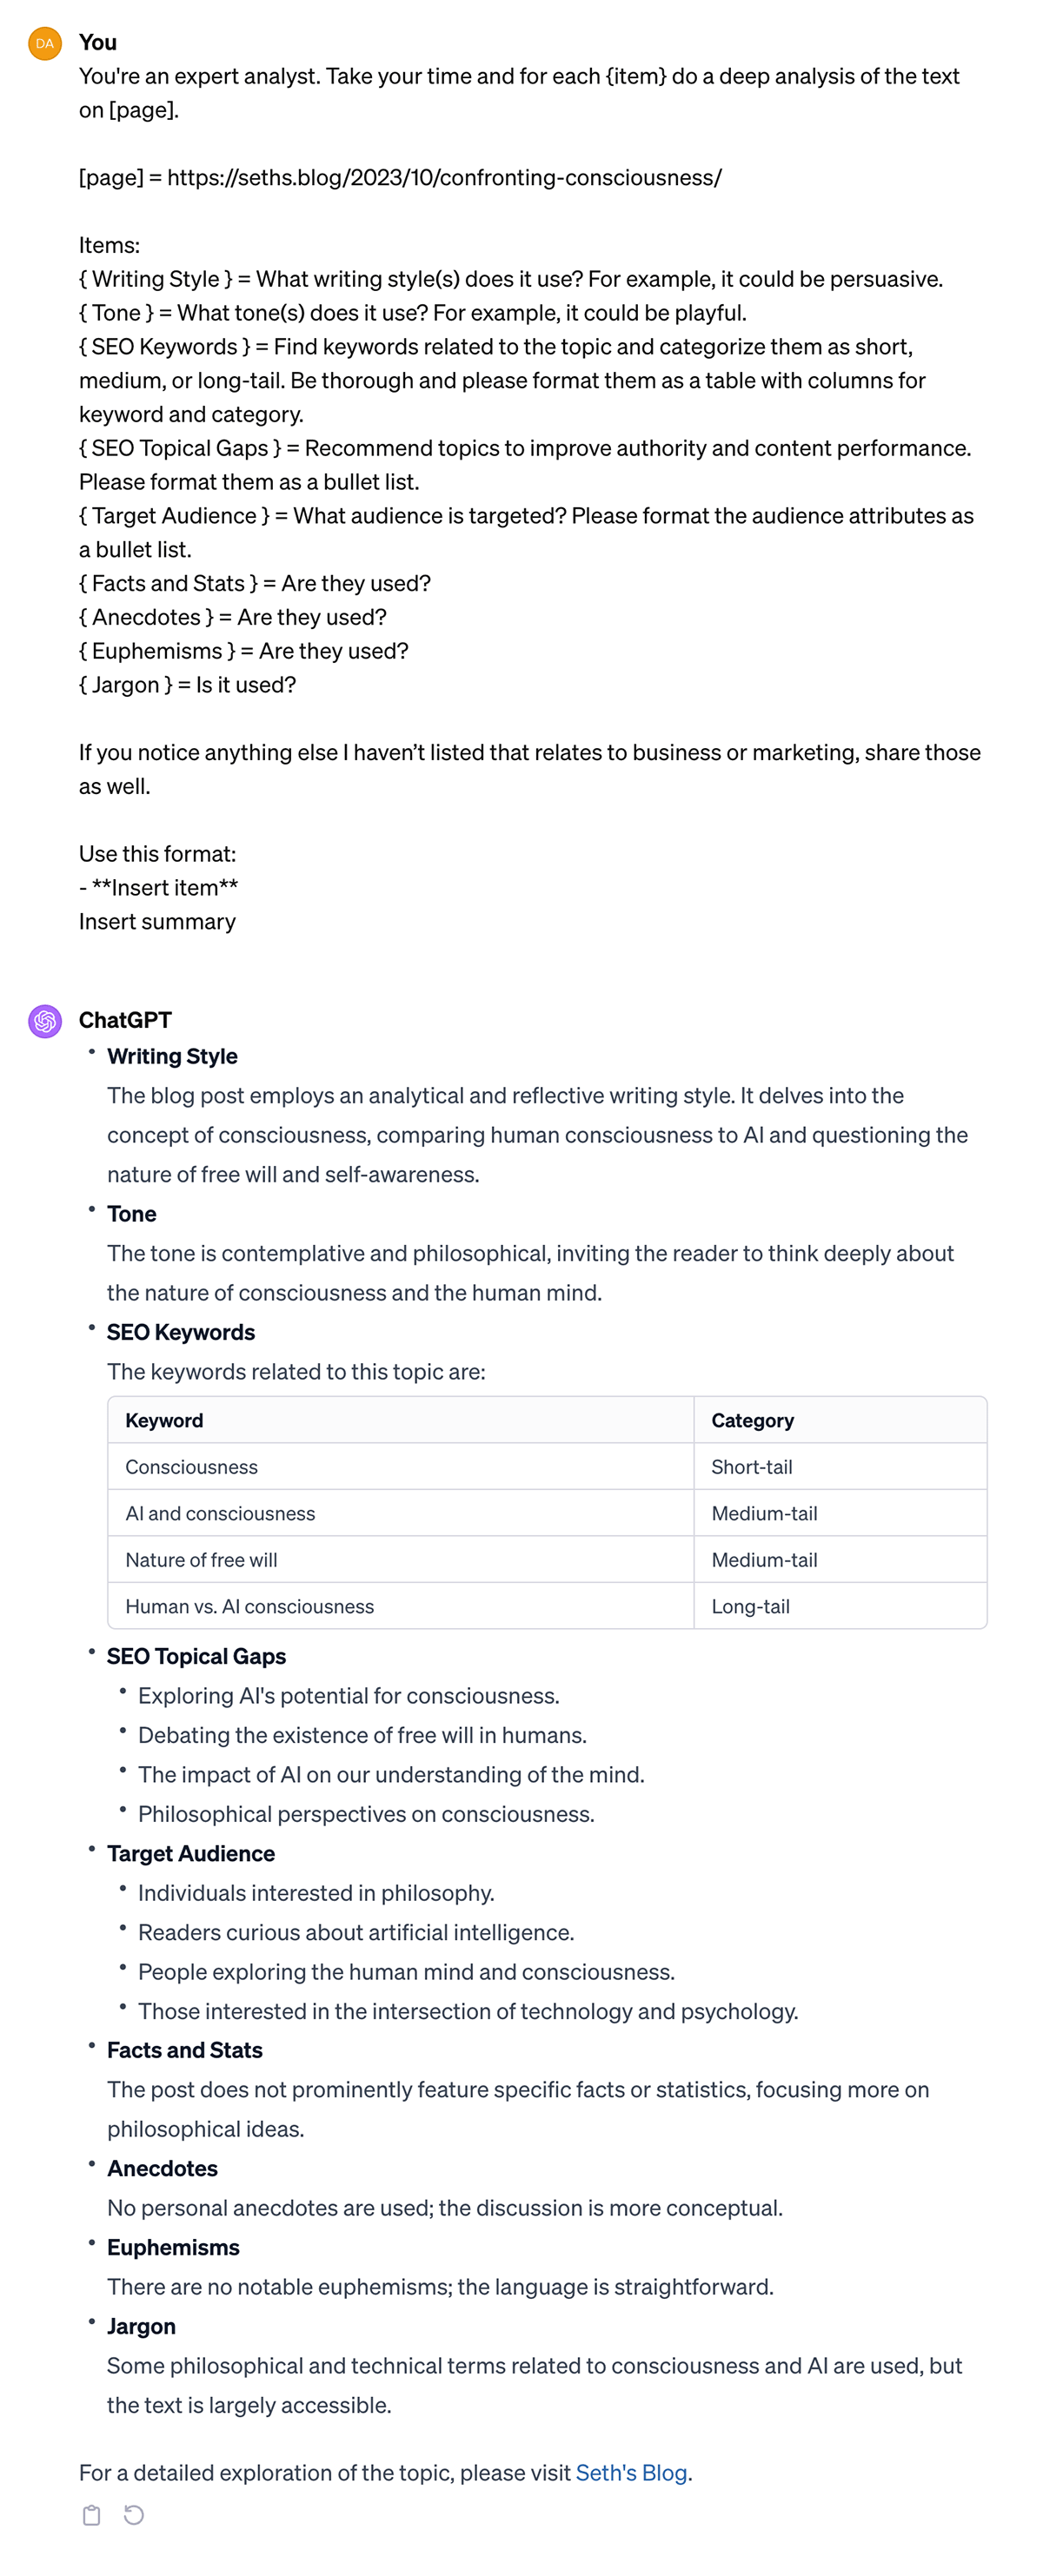Image resolution: width=1043 pixels, height=2576 pixels.
Task: Click the purple ChatGPT logo avatar
Action: 45,1021
